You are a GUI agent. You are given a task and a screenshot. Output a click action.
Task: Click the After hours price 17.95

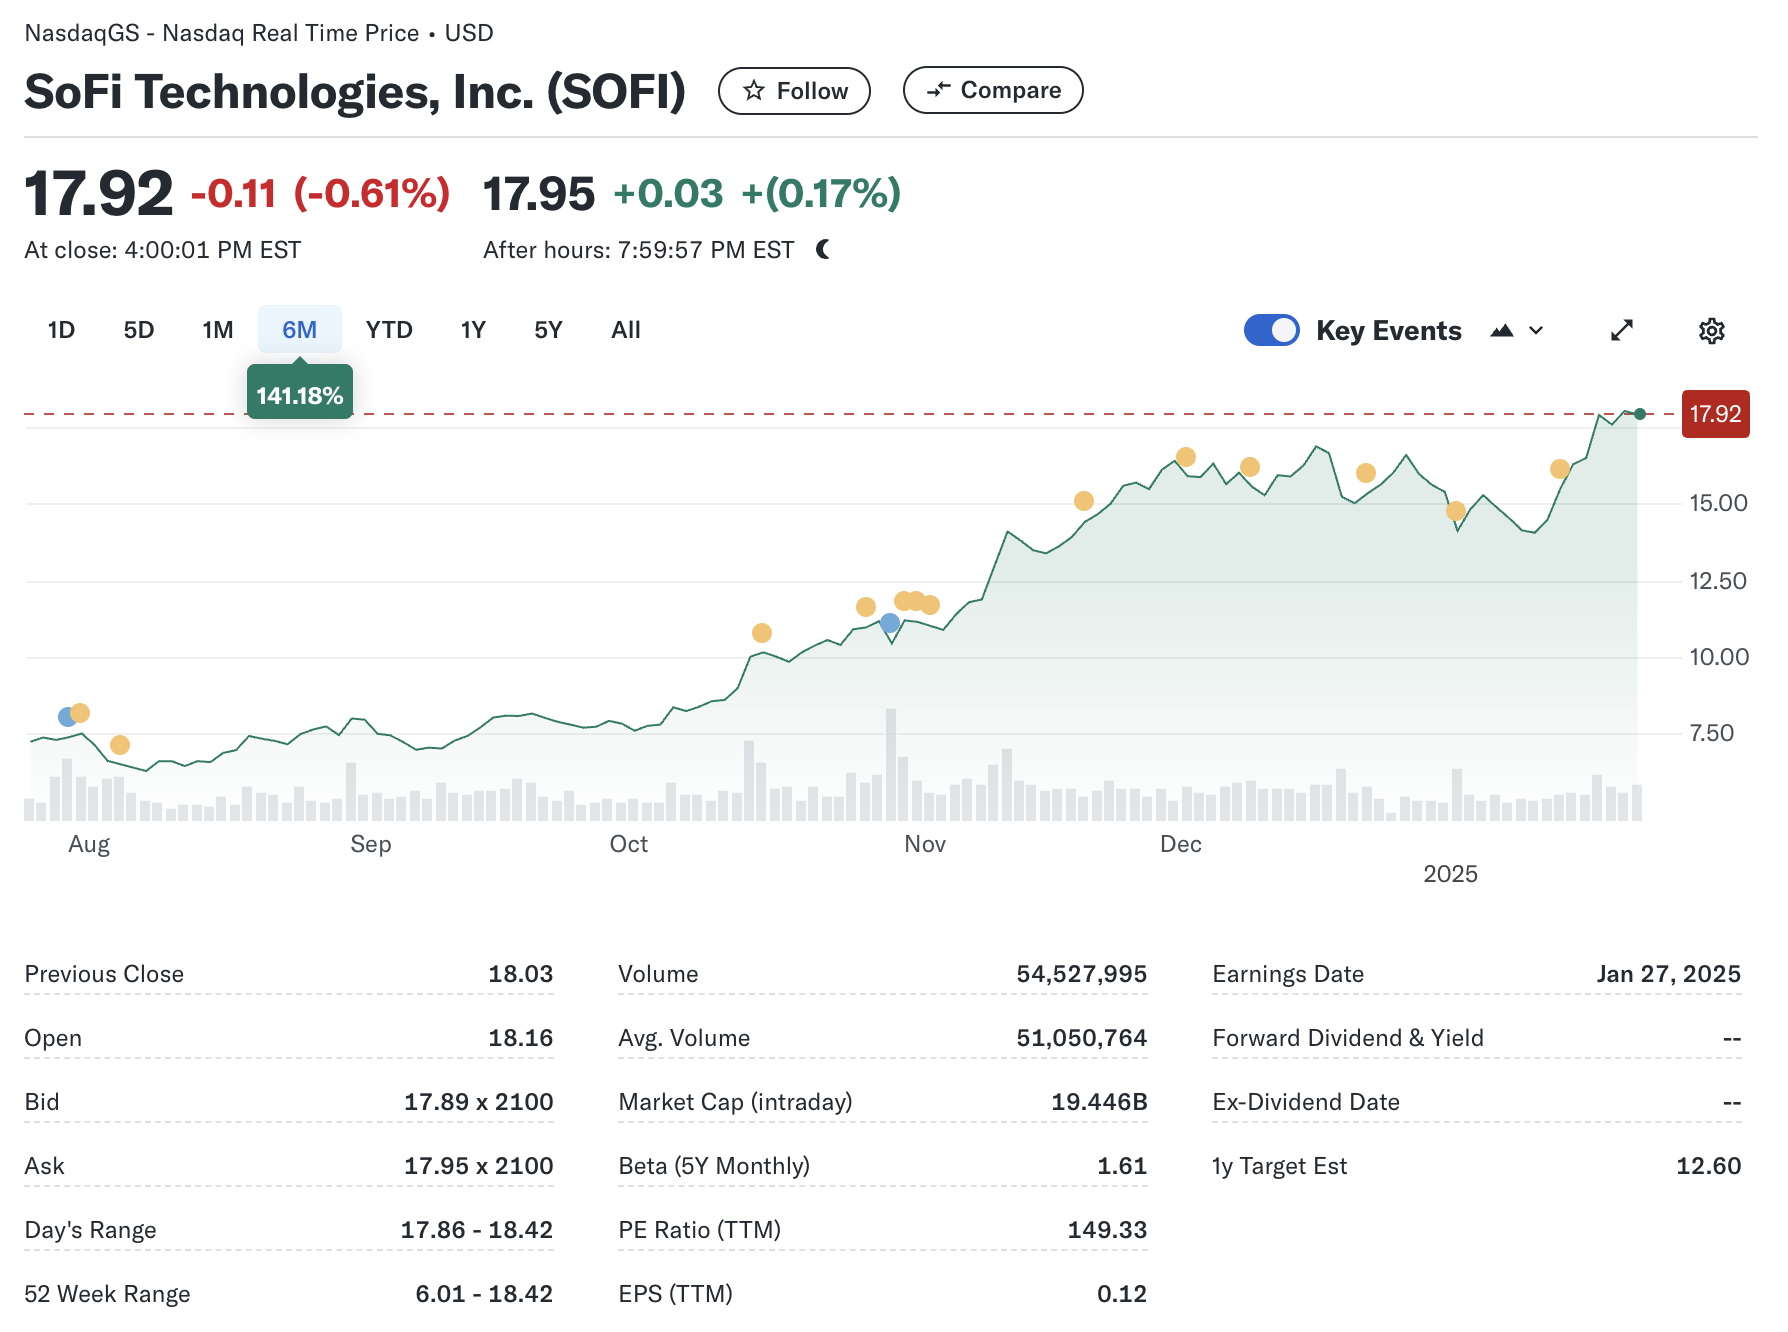[x=539, y=194]
